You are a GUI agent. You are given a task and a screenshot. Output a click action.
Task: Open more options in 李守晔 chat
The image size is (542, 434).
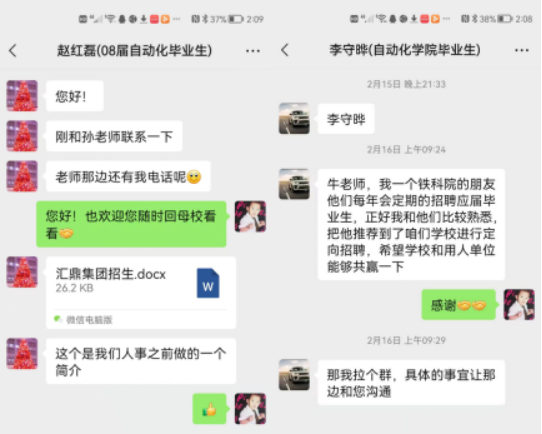522,50
